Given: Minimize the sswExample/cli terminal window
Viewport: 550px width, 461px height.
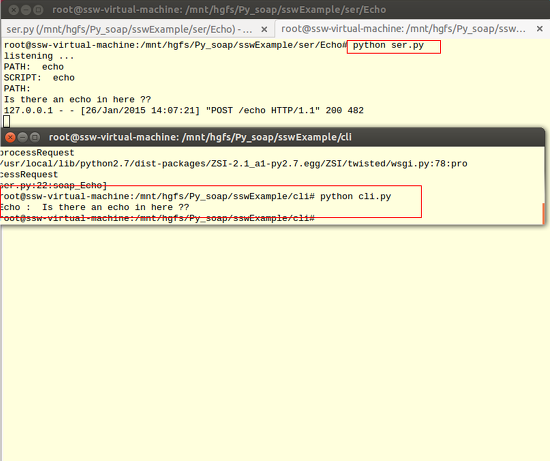Looking at the screenshot, I should point(22,137).
